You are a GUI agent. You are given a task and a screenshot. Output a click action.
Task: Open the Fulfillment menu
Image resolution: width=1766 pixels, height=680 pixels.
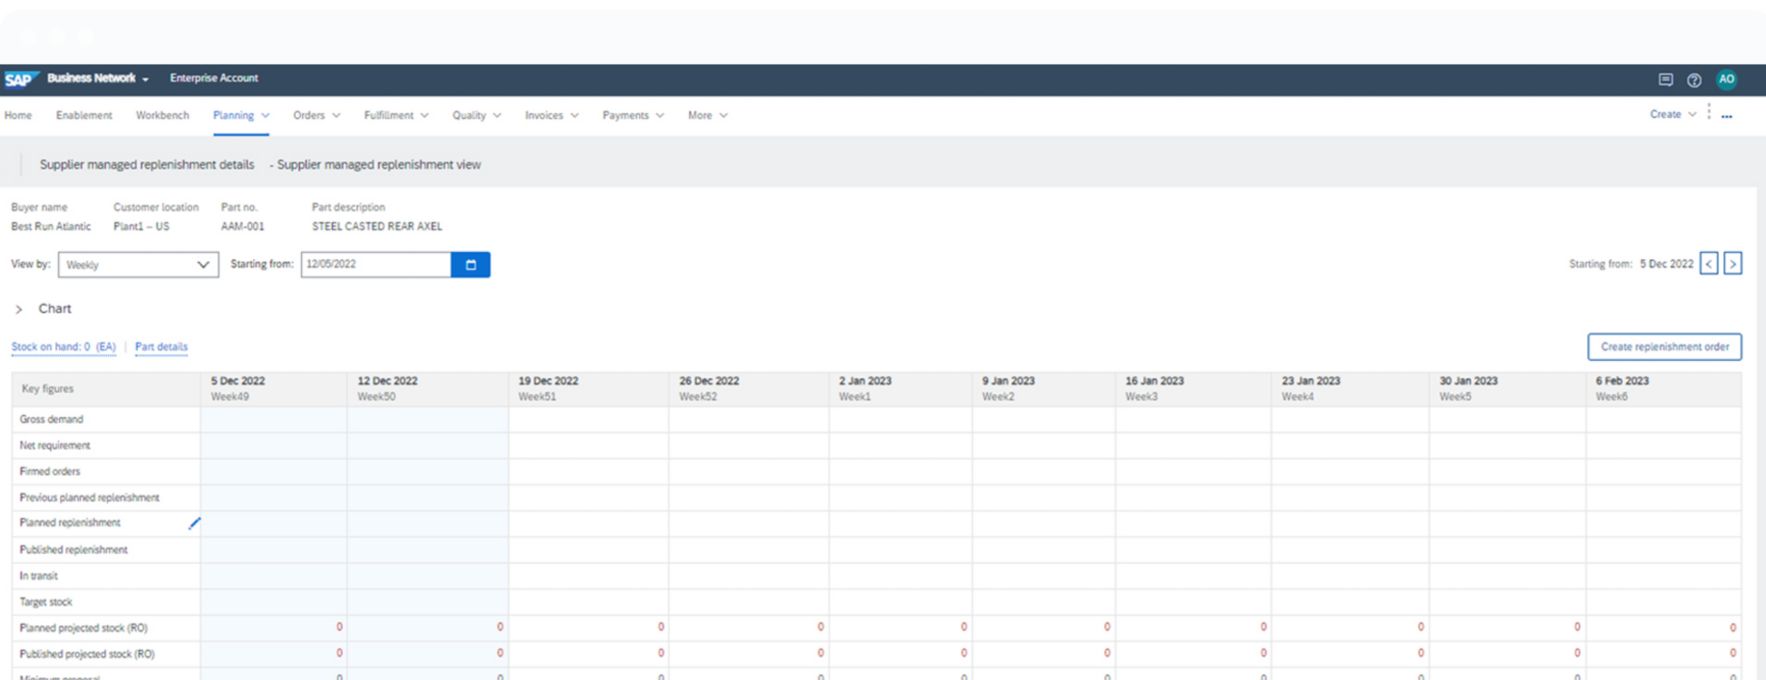pos(396,115)
